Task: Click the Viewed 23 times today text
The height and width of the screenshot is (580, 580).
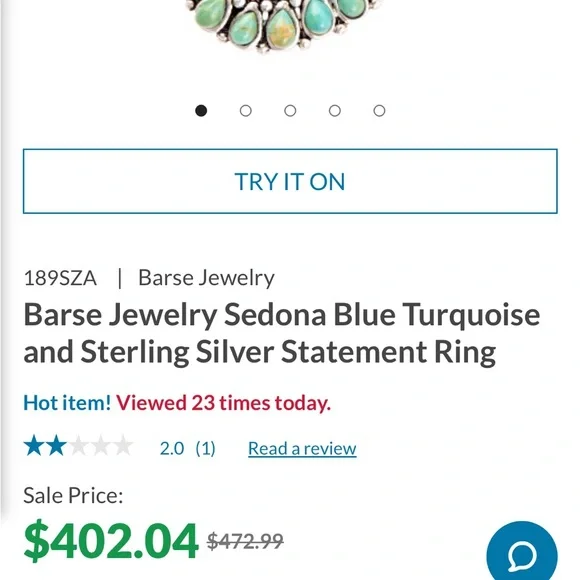Action: [223, 403]
